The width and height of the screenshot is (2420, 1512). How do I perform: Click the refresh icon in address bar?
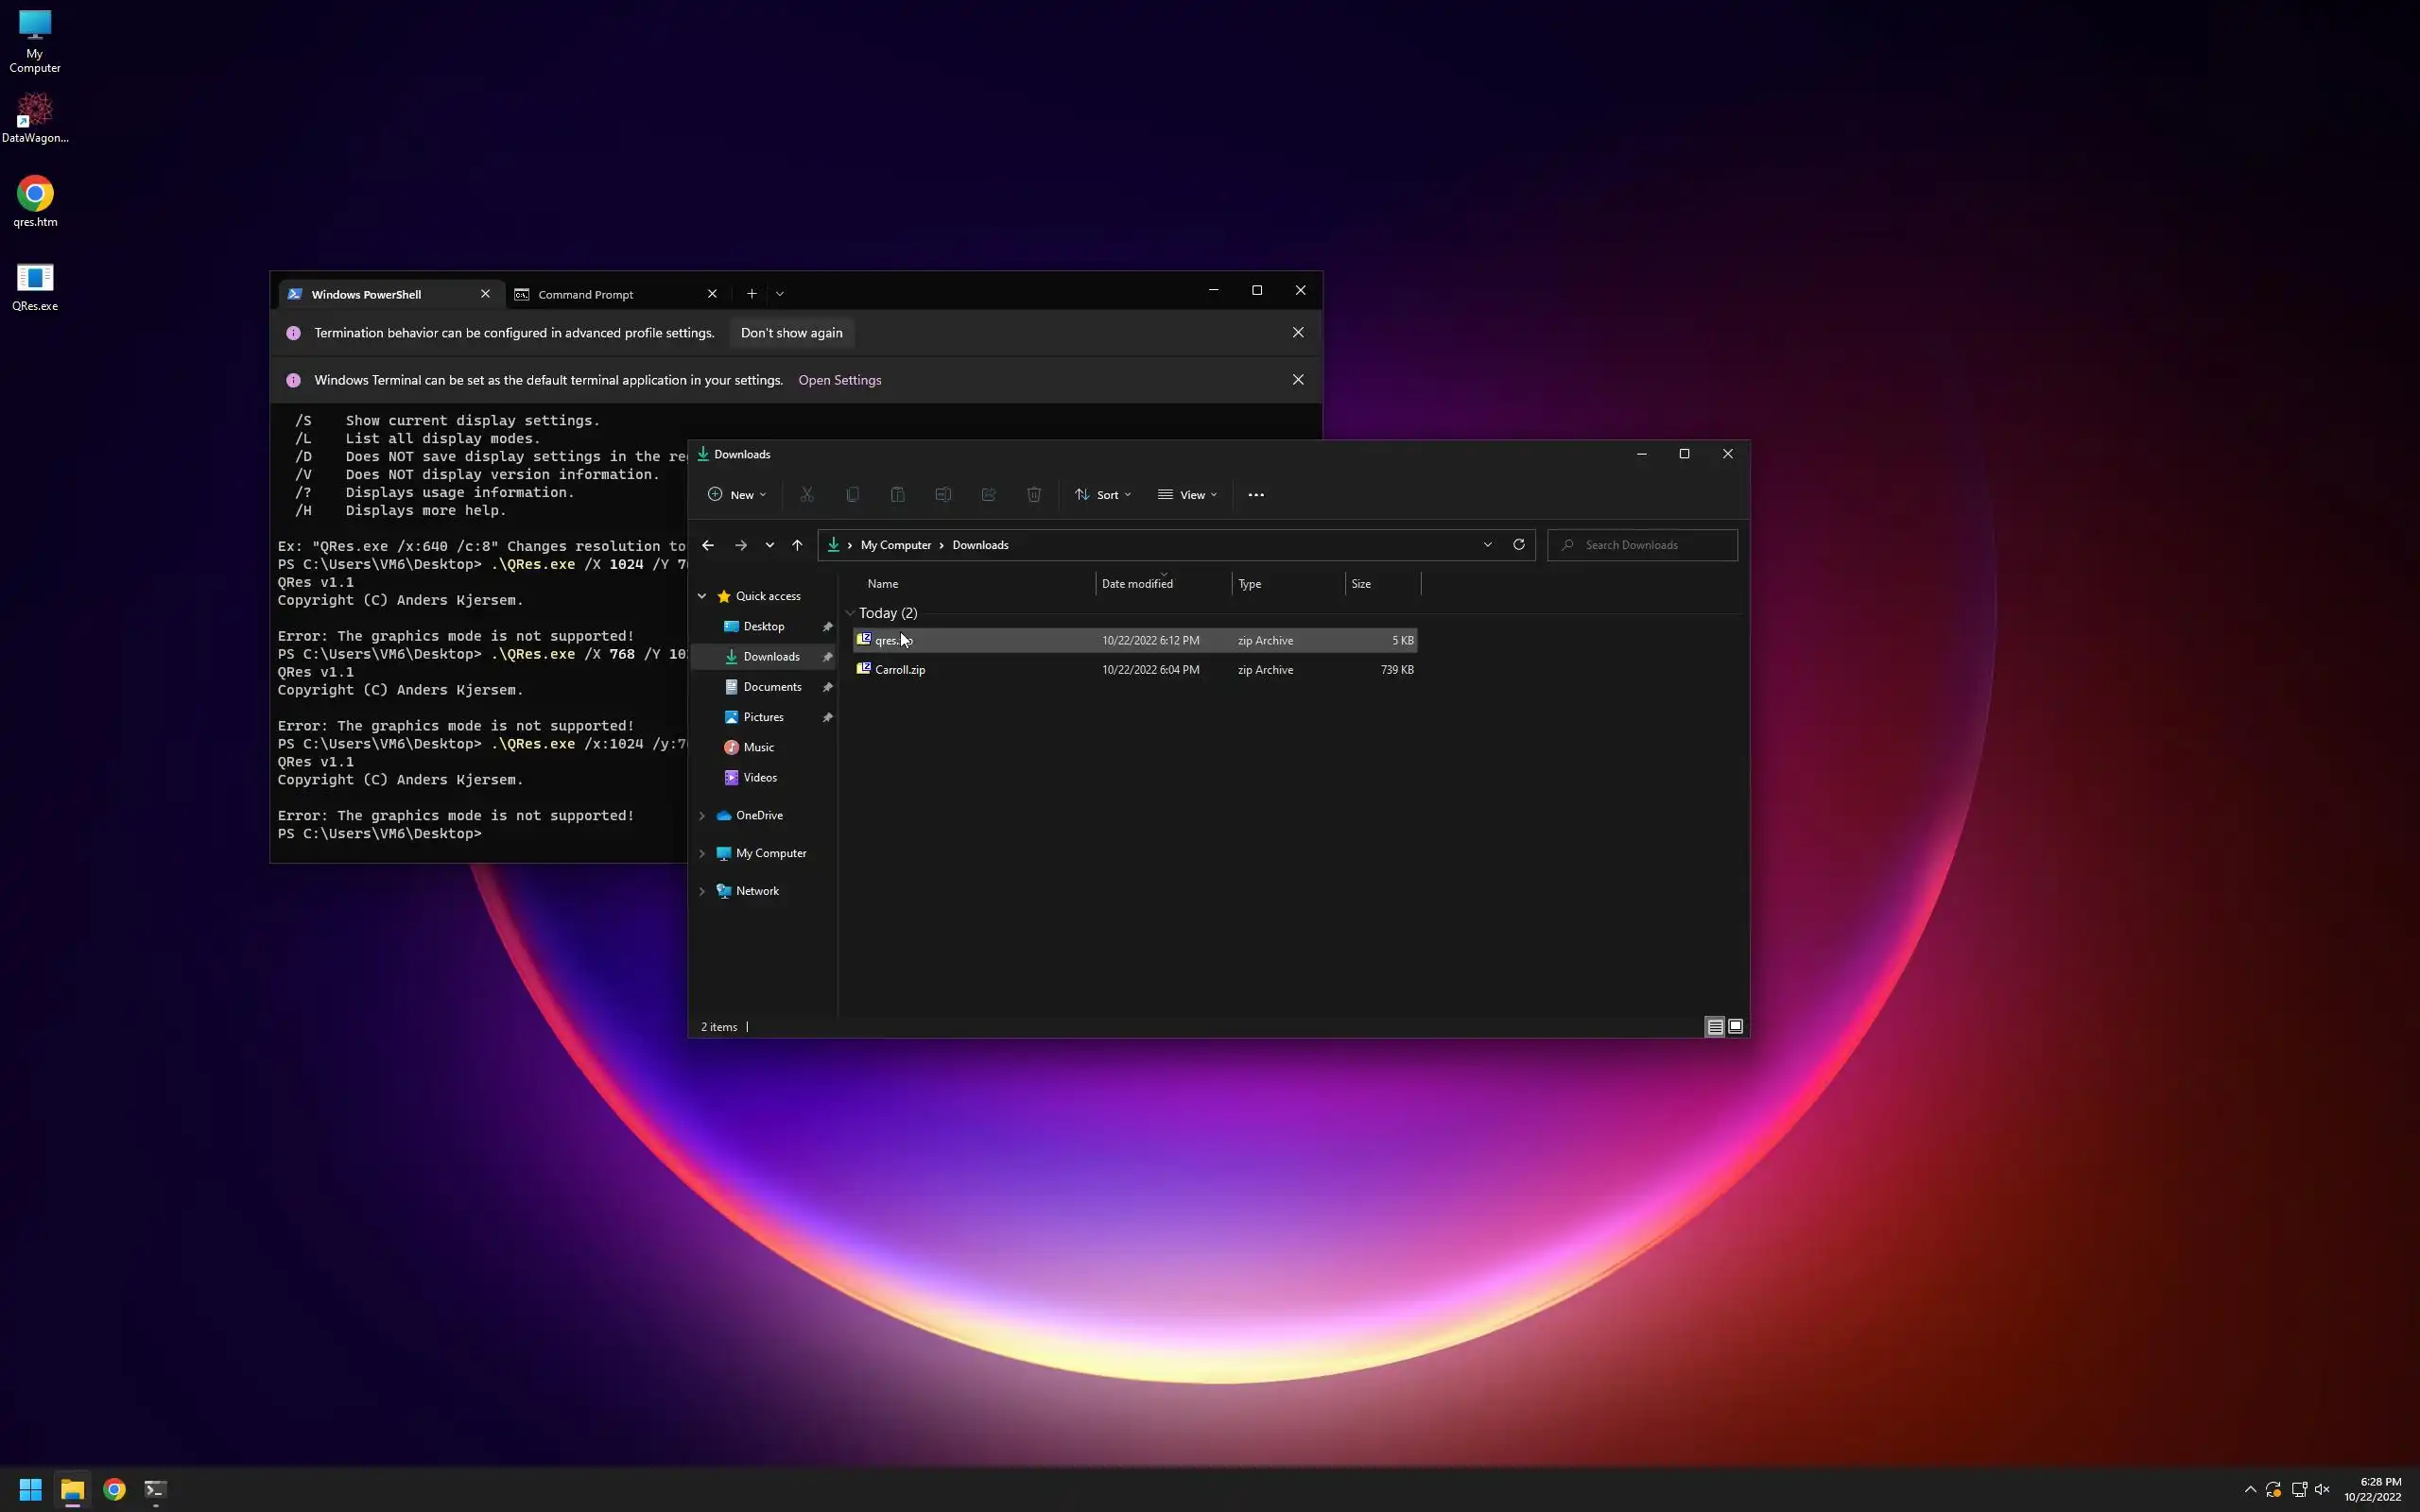click(x=1518, y=545)
